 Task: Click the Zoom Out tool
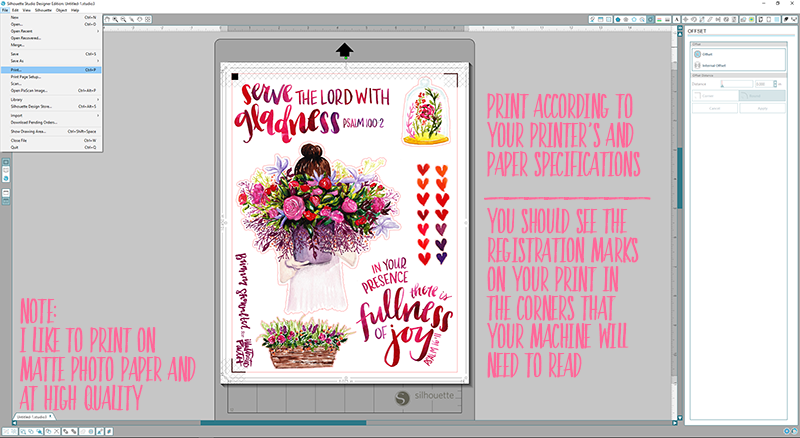(x=123, y=19)
